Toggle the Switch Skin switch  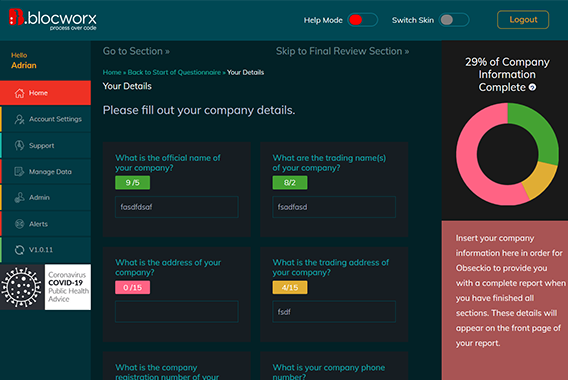tap(454, 20)
